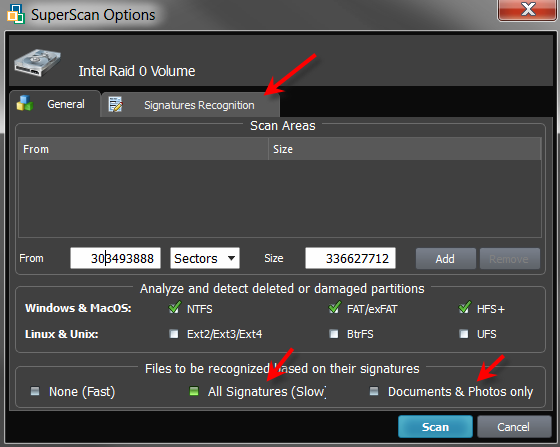Uncheck the FAT/exFAT checkbox
Image resolution: width=560 pixels, height=447 pixels.
(334, 307)
